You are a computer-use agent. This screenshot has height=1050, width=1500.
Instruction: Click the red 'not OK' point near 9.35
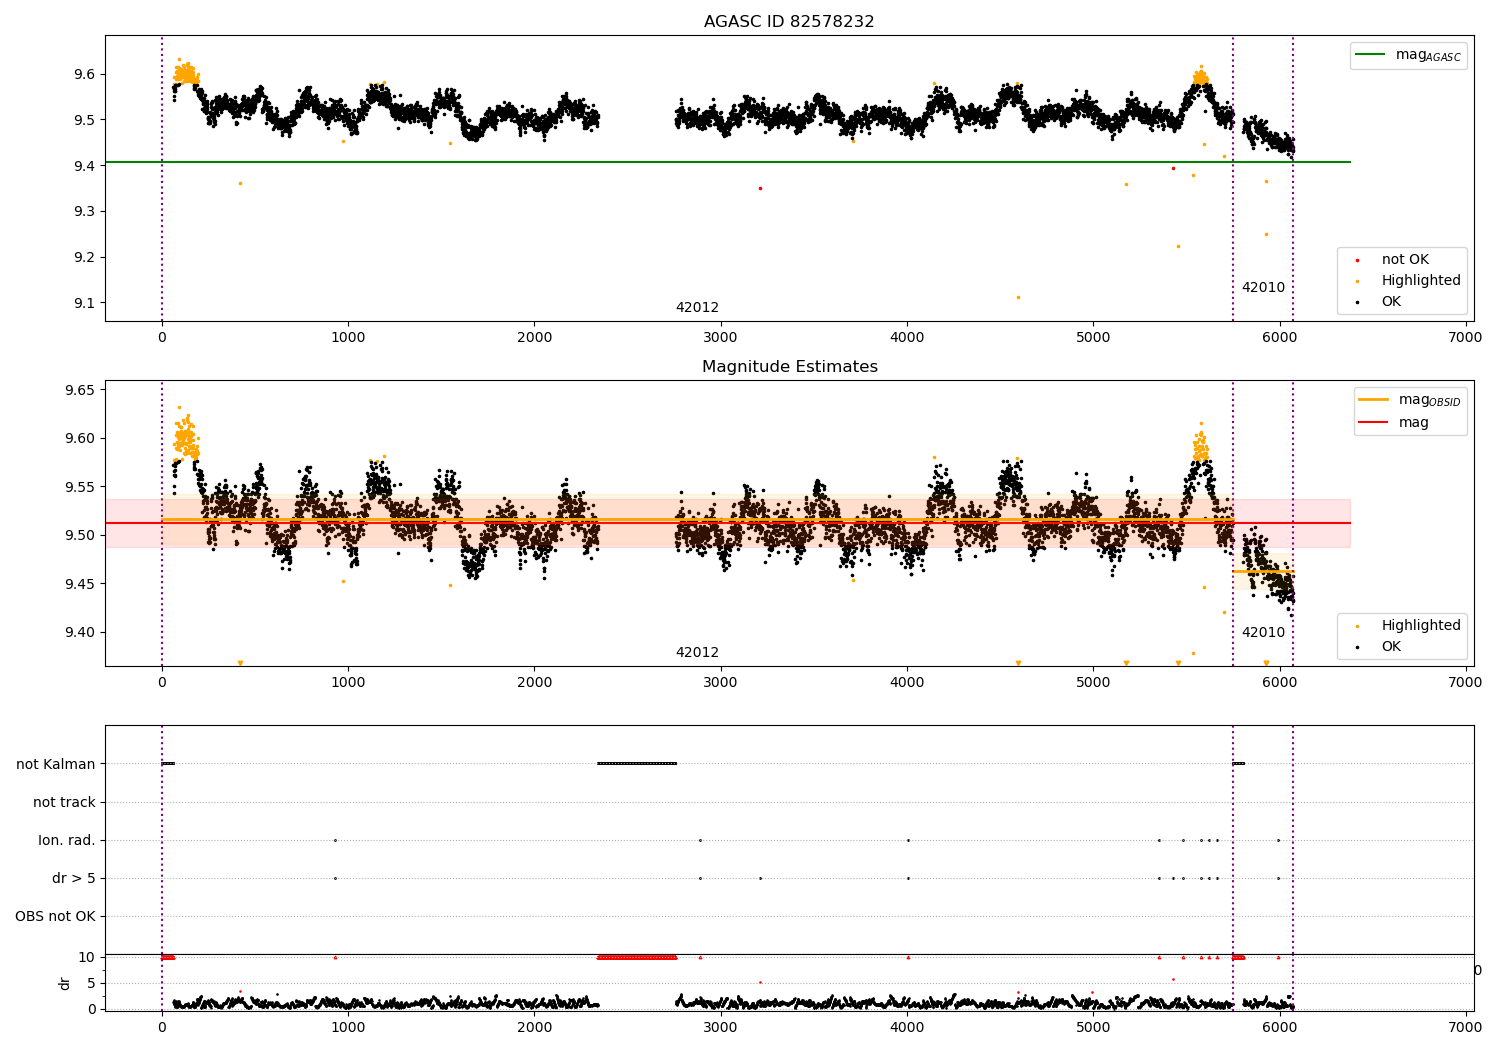tap(760, 188)
